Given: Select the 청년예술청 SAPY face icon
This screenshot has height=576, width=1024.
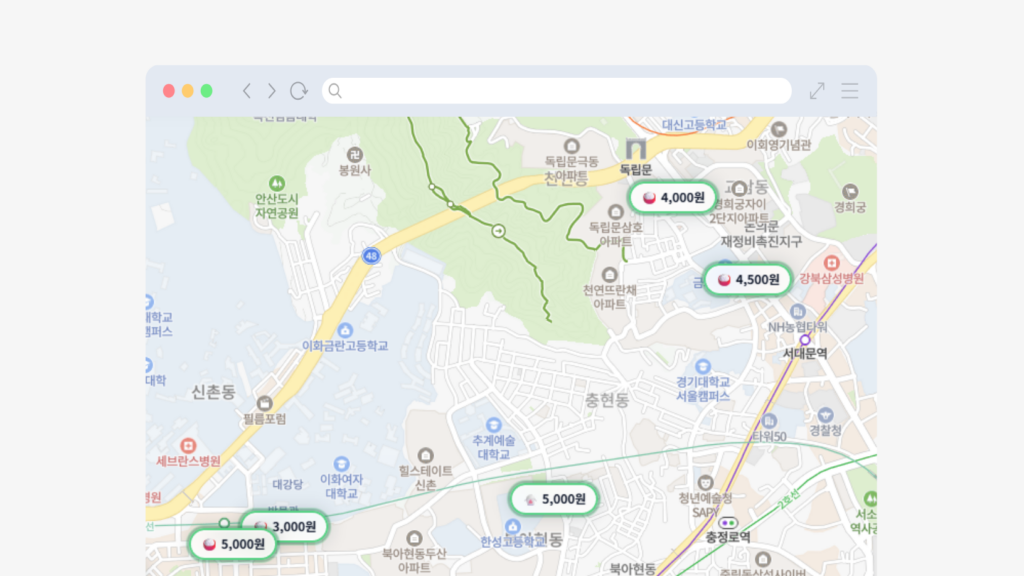Looking at the screenshot, I should point(706,482).
